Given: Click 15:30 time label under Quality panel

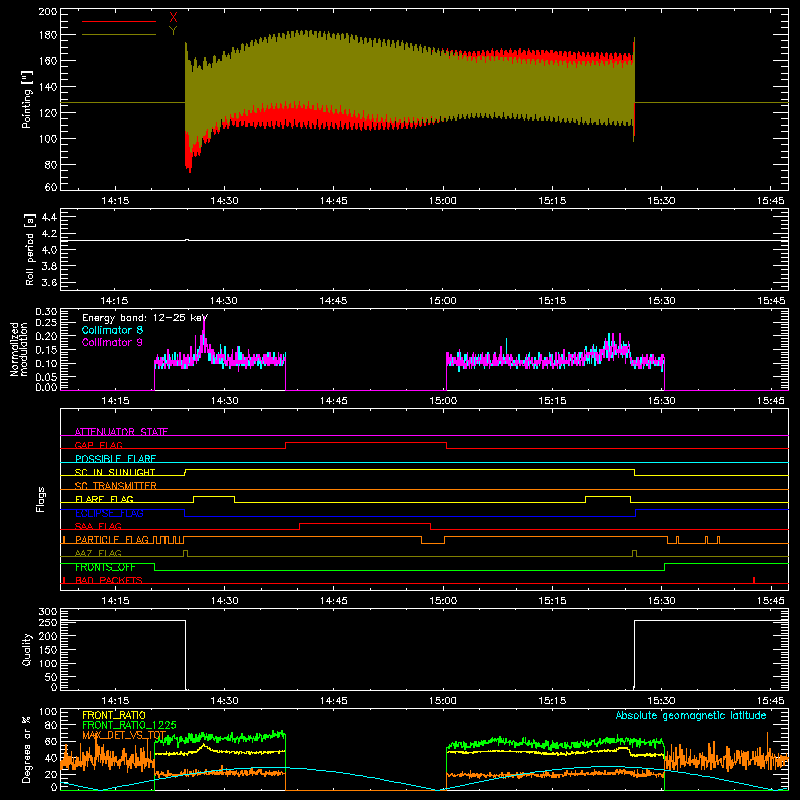Looking at the screenshot, I should click(661, 701).
